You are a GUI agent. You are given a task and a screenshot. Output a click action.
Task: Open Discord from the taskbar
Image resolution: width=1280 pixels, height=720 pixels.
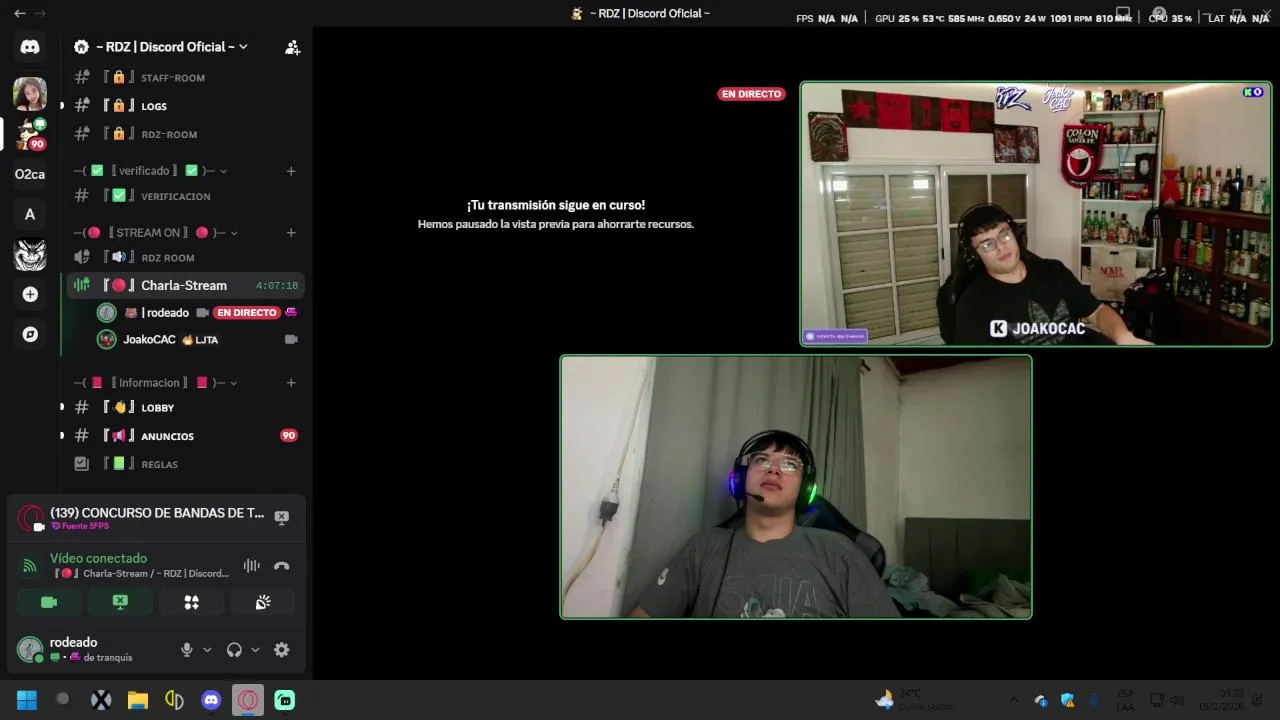pyautogui.click(x=211, y=700)
